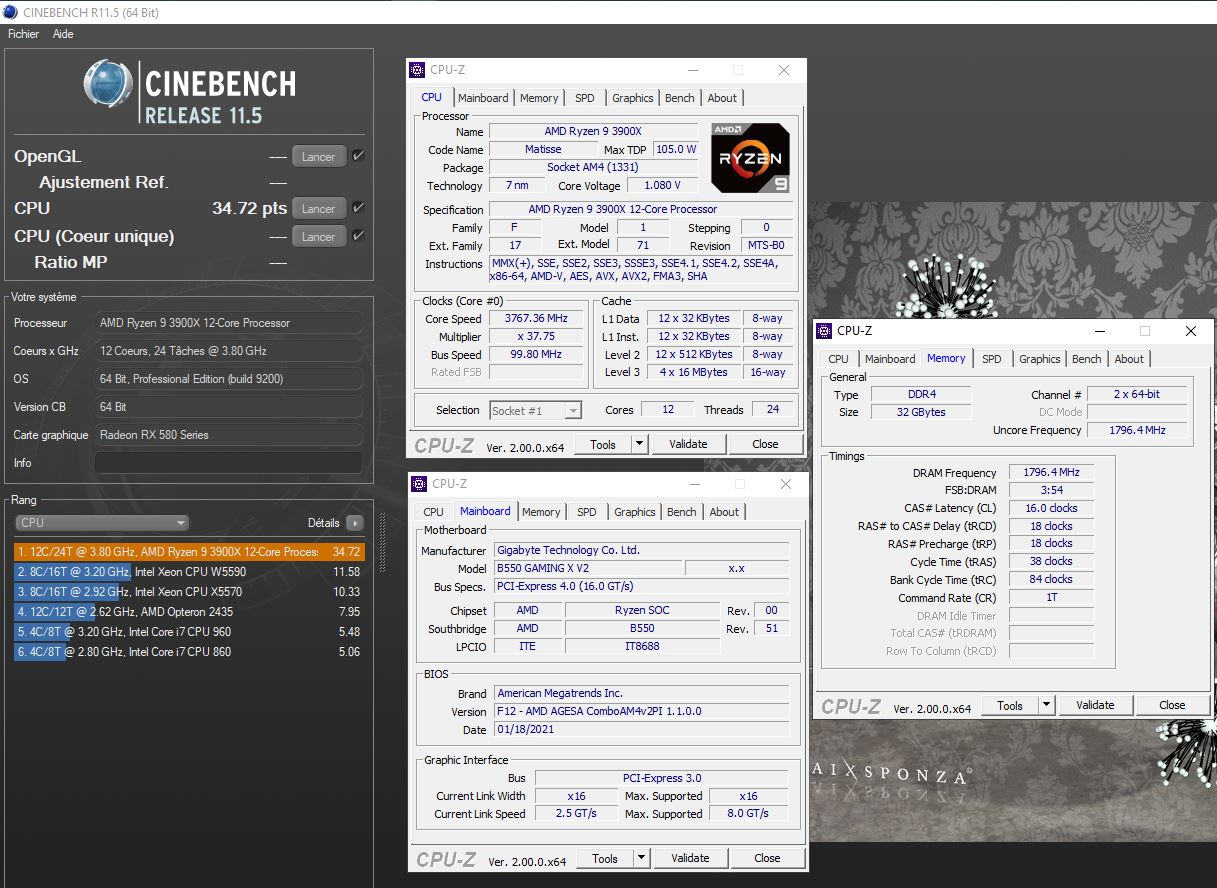Open Bench tab in top CPU-Z window
Viewport: 1217px width, 888px height.
tap(680, 98)
